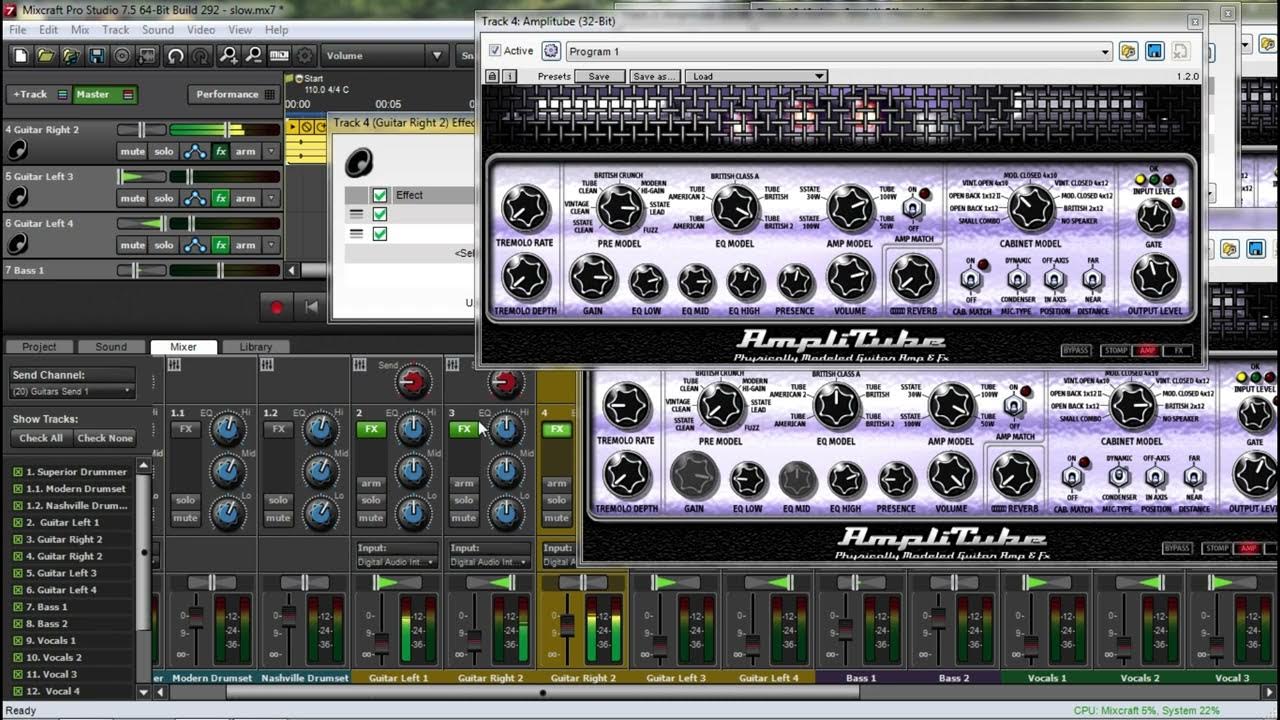Click the Redo toolbar icon

tap(201, 56)
